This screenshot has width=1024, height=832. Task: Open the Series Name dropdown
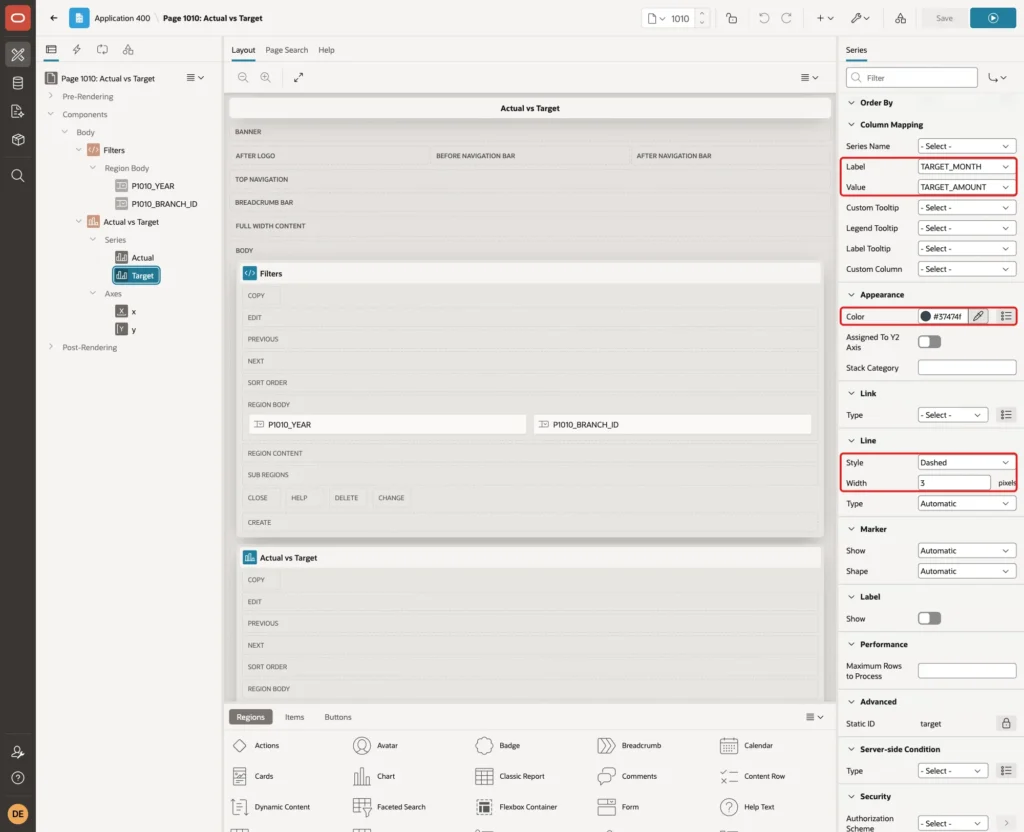966,146
